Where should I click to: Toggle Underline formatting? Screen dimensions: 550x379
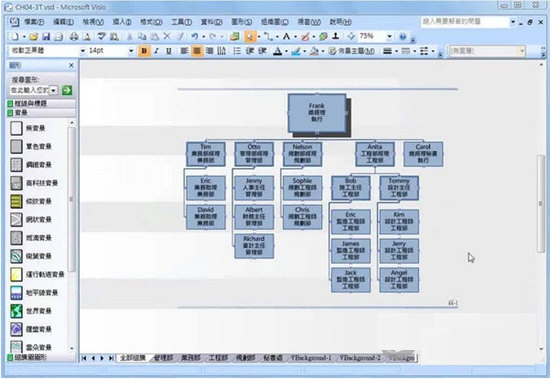169,51
